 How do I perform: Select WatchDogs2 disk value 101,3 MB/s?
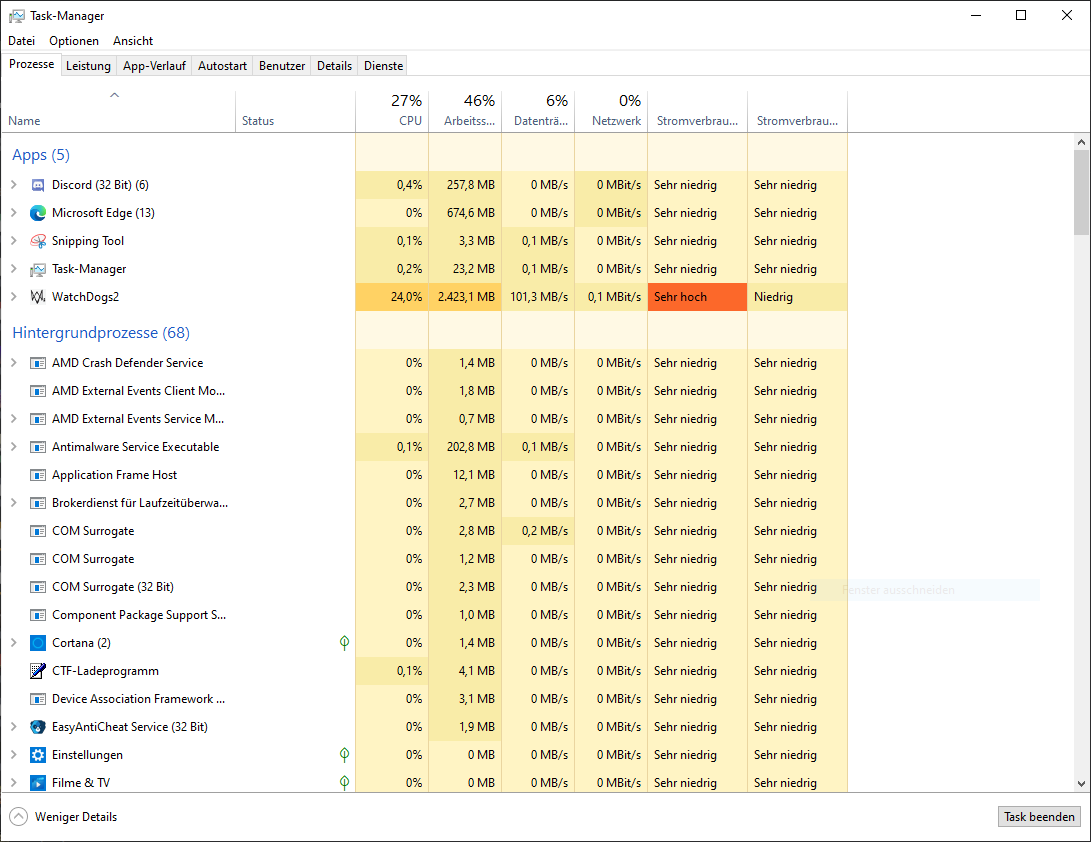pyautogui.click(x=538, y=296)
